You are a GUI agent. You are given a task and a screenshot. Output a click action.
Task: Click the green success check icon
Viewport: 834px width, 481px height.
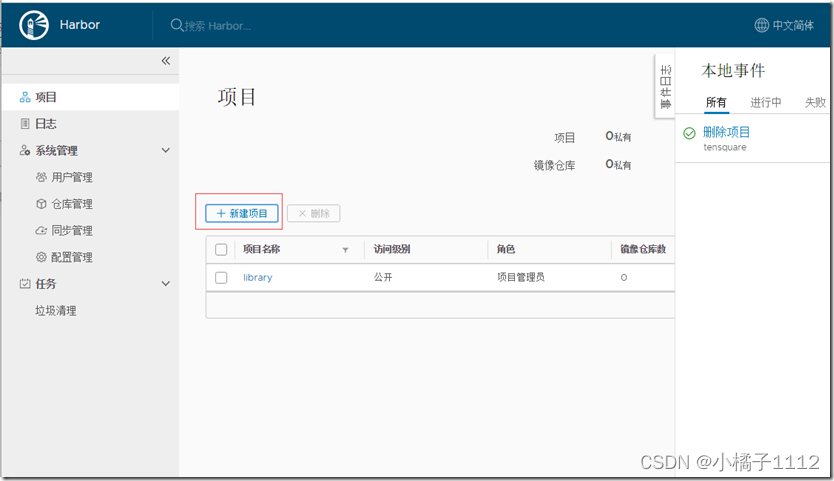[689, 133]
